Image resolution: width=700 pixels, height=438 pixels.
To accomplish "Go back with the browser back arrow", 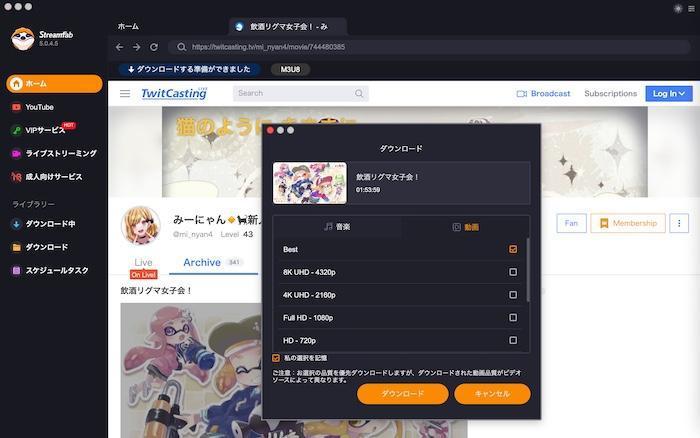I will 119,47.
